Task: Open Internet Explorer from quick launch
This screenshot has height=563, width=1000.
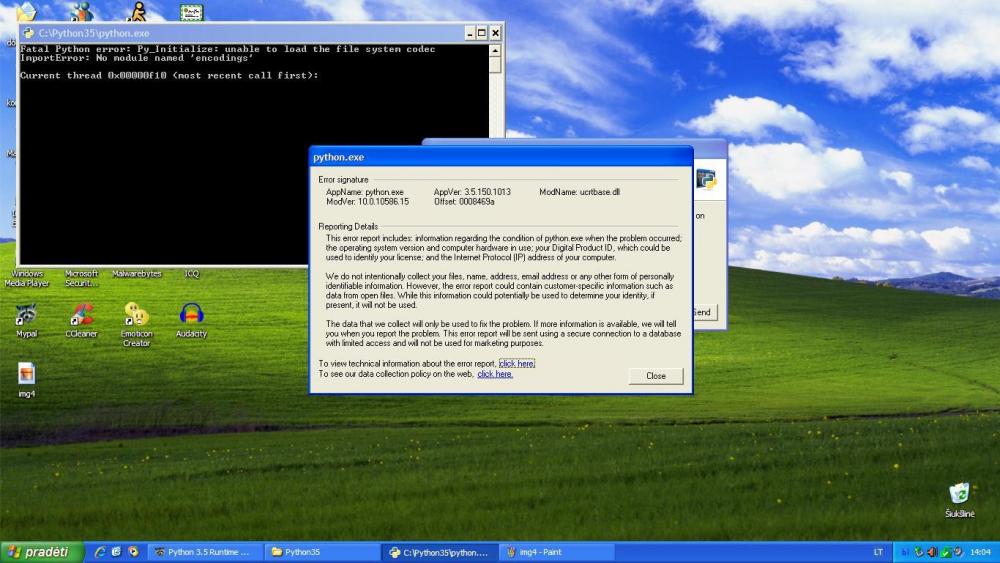Action: [x=100, y=552]
